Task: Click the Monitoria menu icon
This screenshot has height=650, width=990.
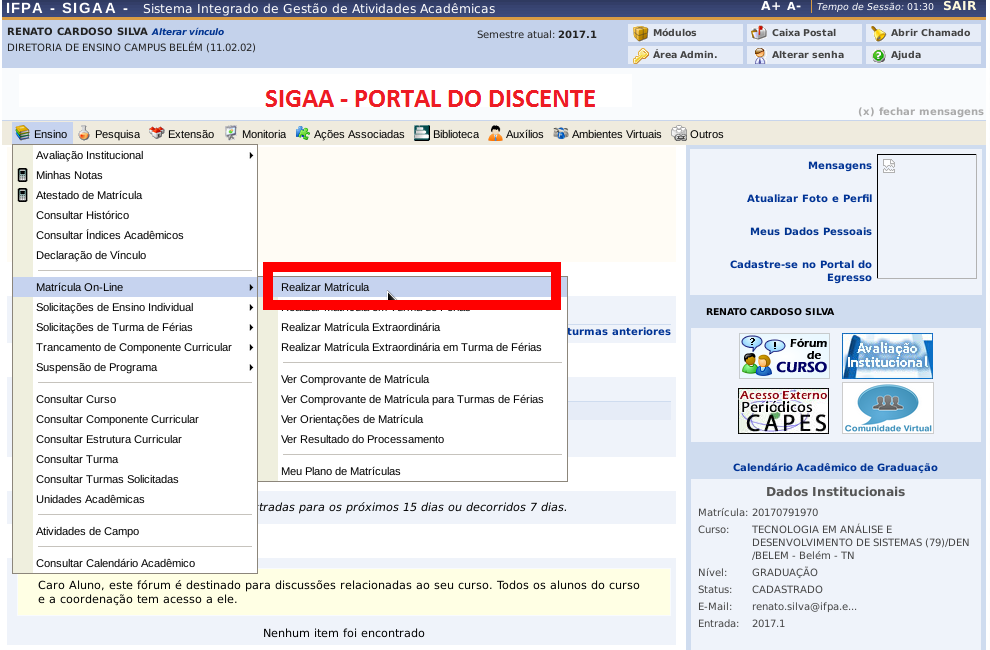Action: (231, 133)
